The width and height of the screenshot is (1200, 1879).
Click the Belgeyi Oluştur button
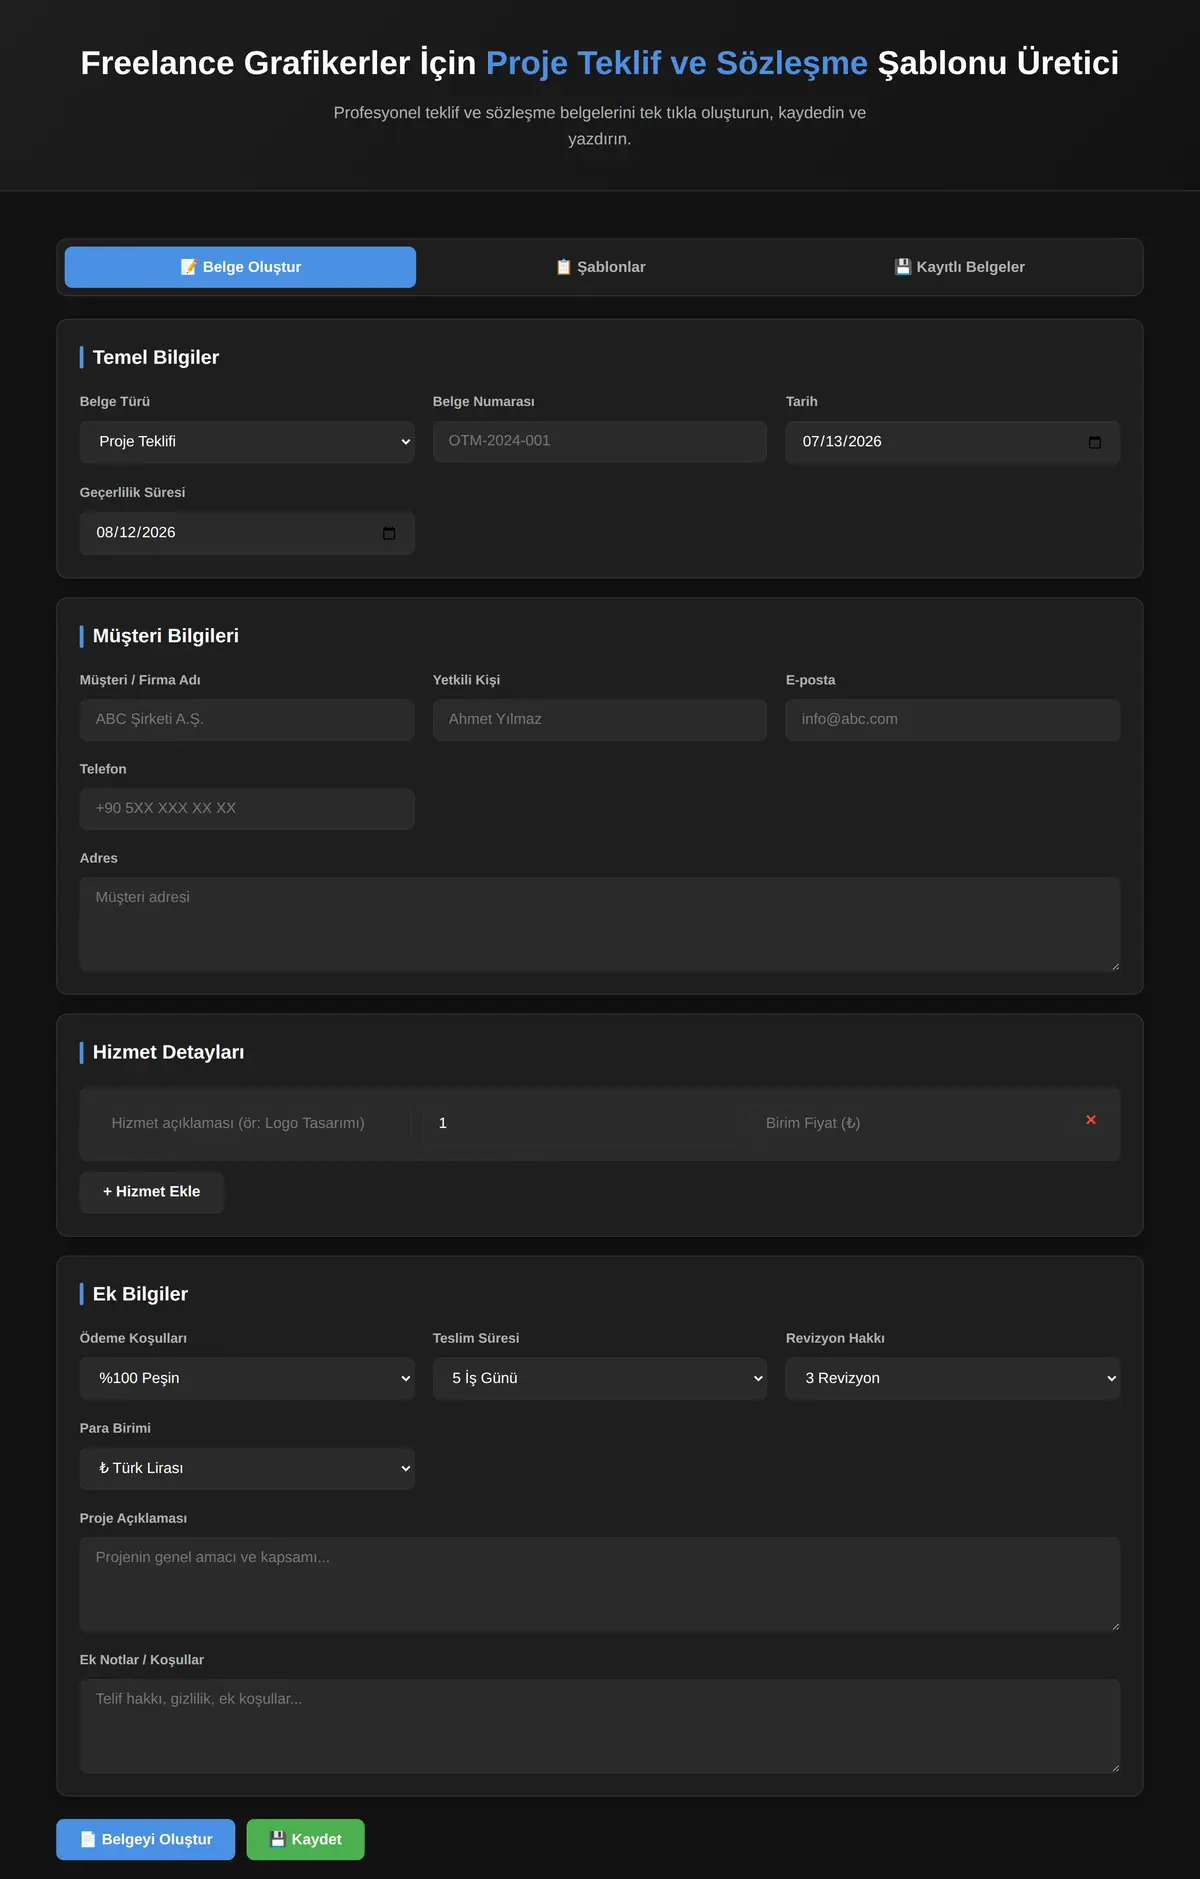(146, 1839)
